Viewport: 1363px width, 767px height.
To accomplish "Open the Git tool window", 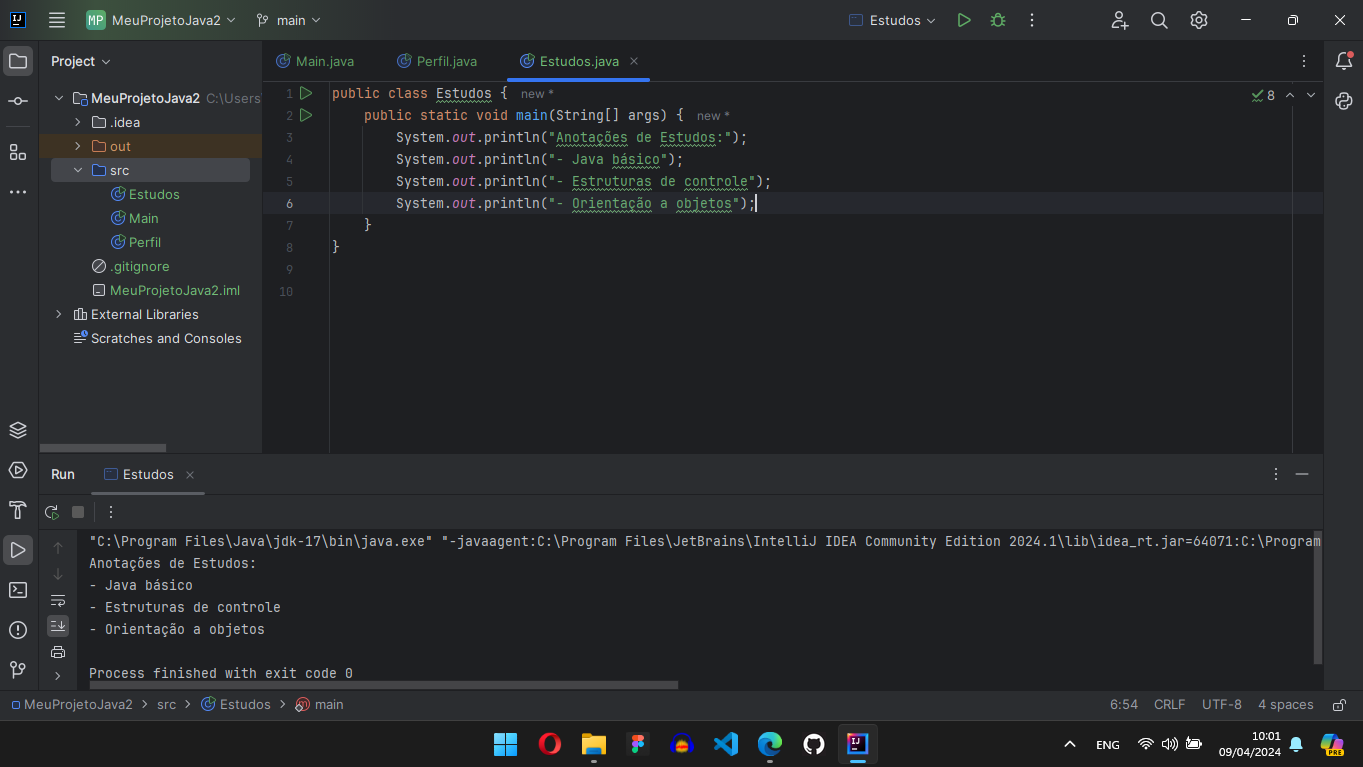I will (x=18, y=669).
